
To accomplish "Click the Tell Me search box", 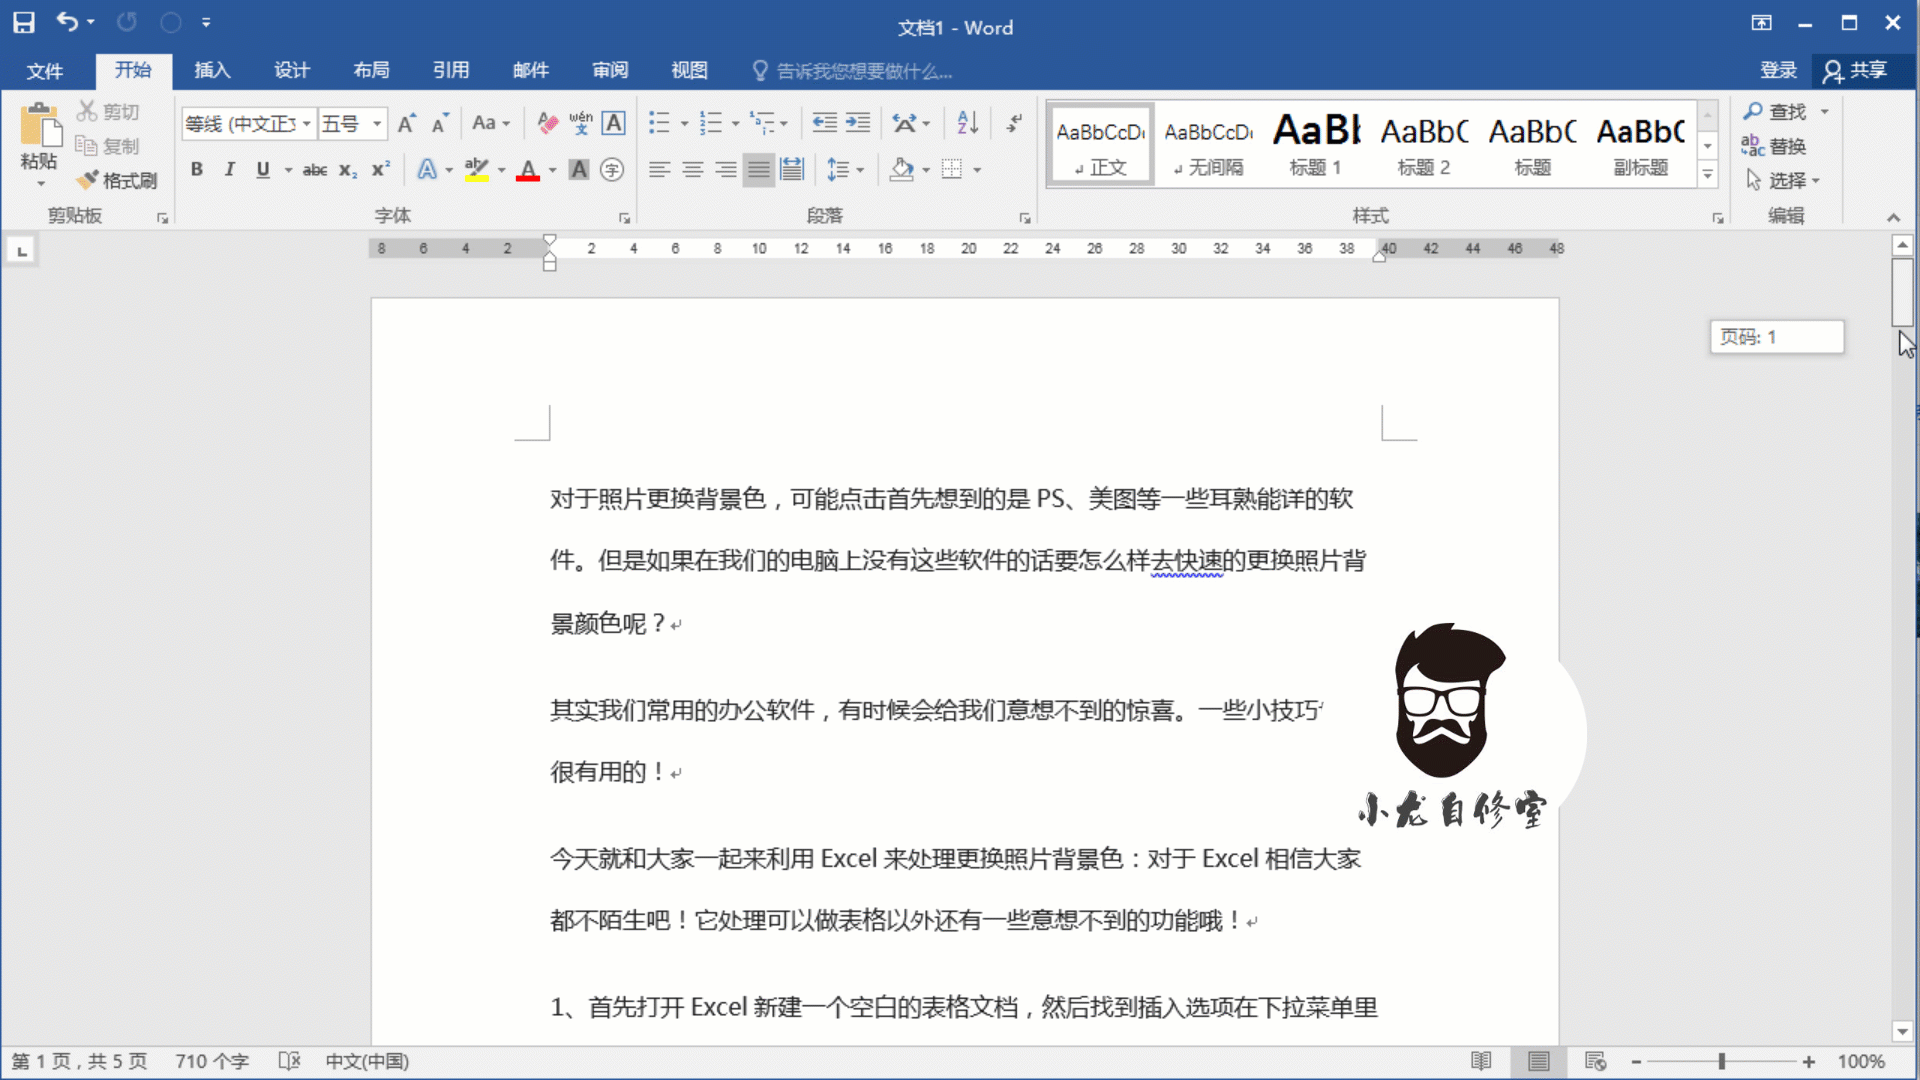I will pyautogui.click(x=852, y=71).
